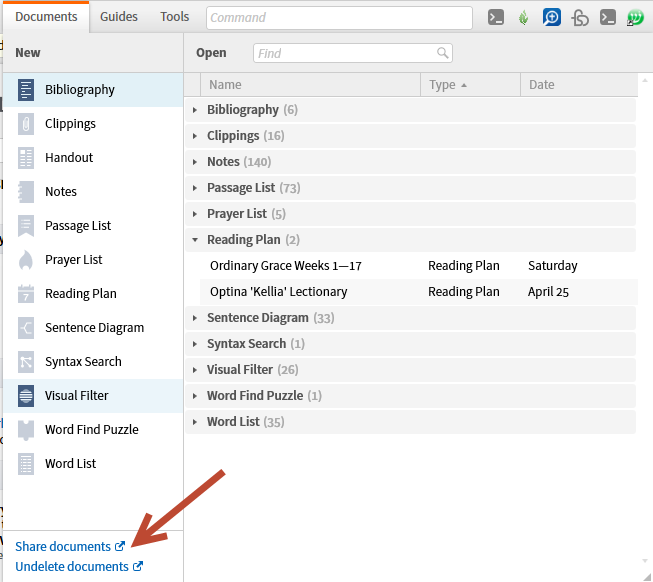653x582 pixels.
Task: Create a new Notes document
Action: 93,192
